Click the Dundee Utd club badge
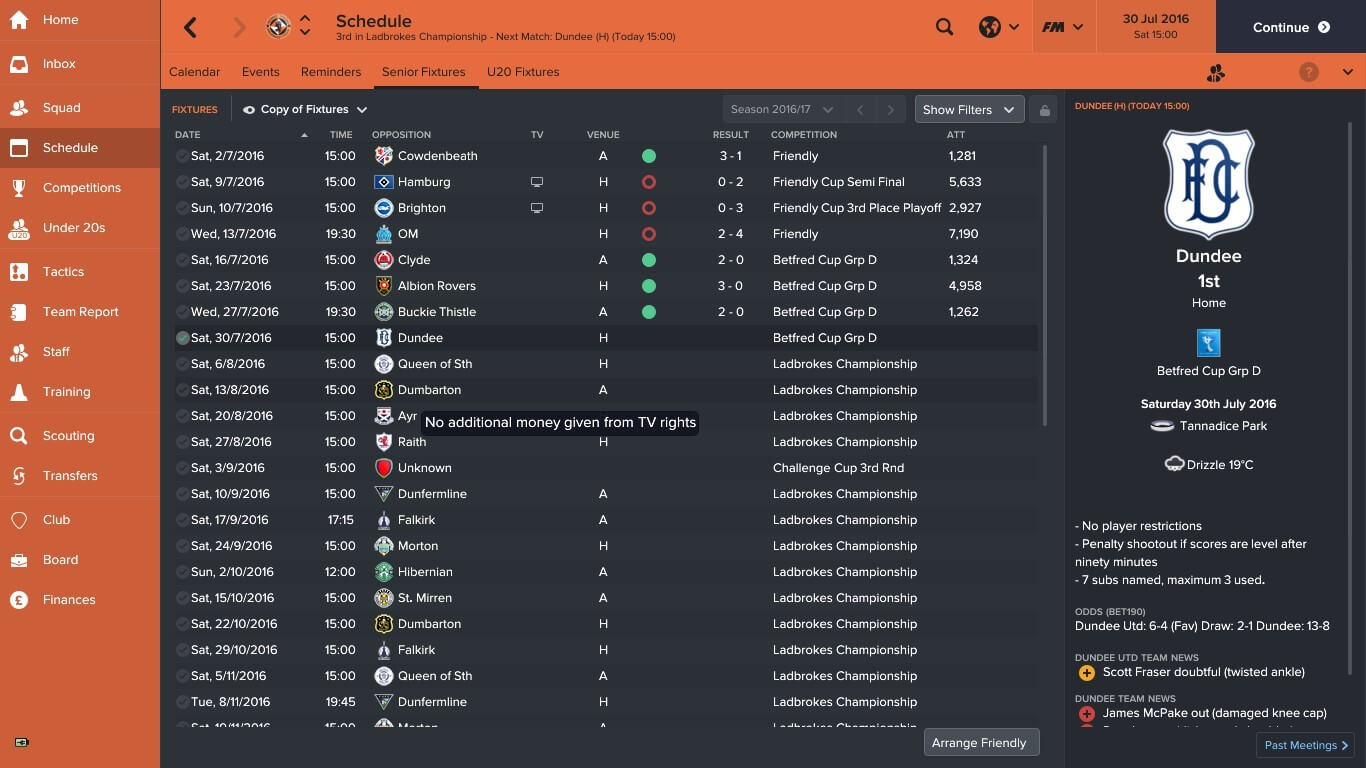The width and height of the screenshot is (1366, 768). 279,27
